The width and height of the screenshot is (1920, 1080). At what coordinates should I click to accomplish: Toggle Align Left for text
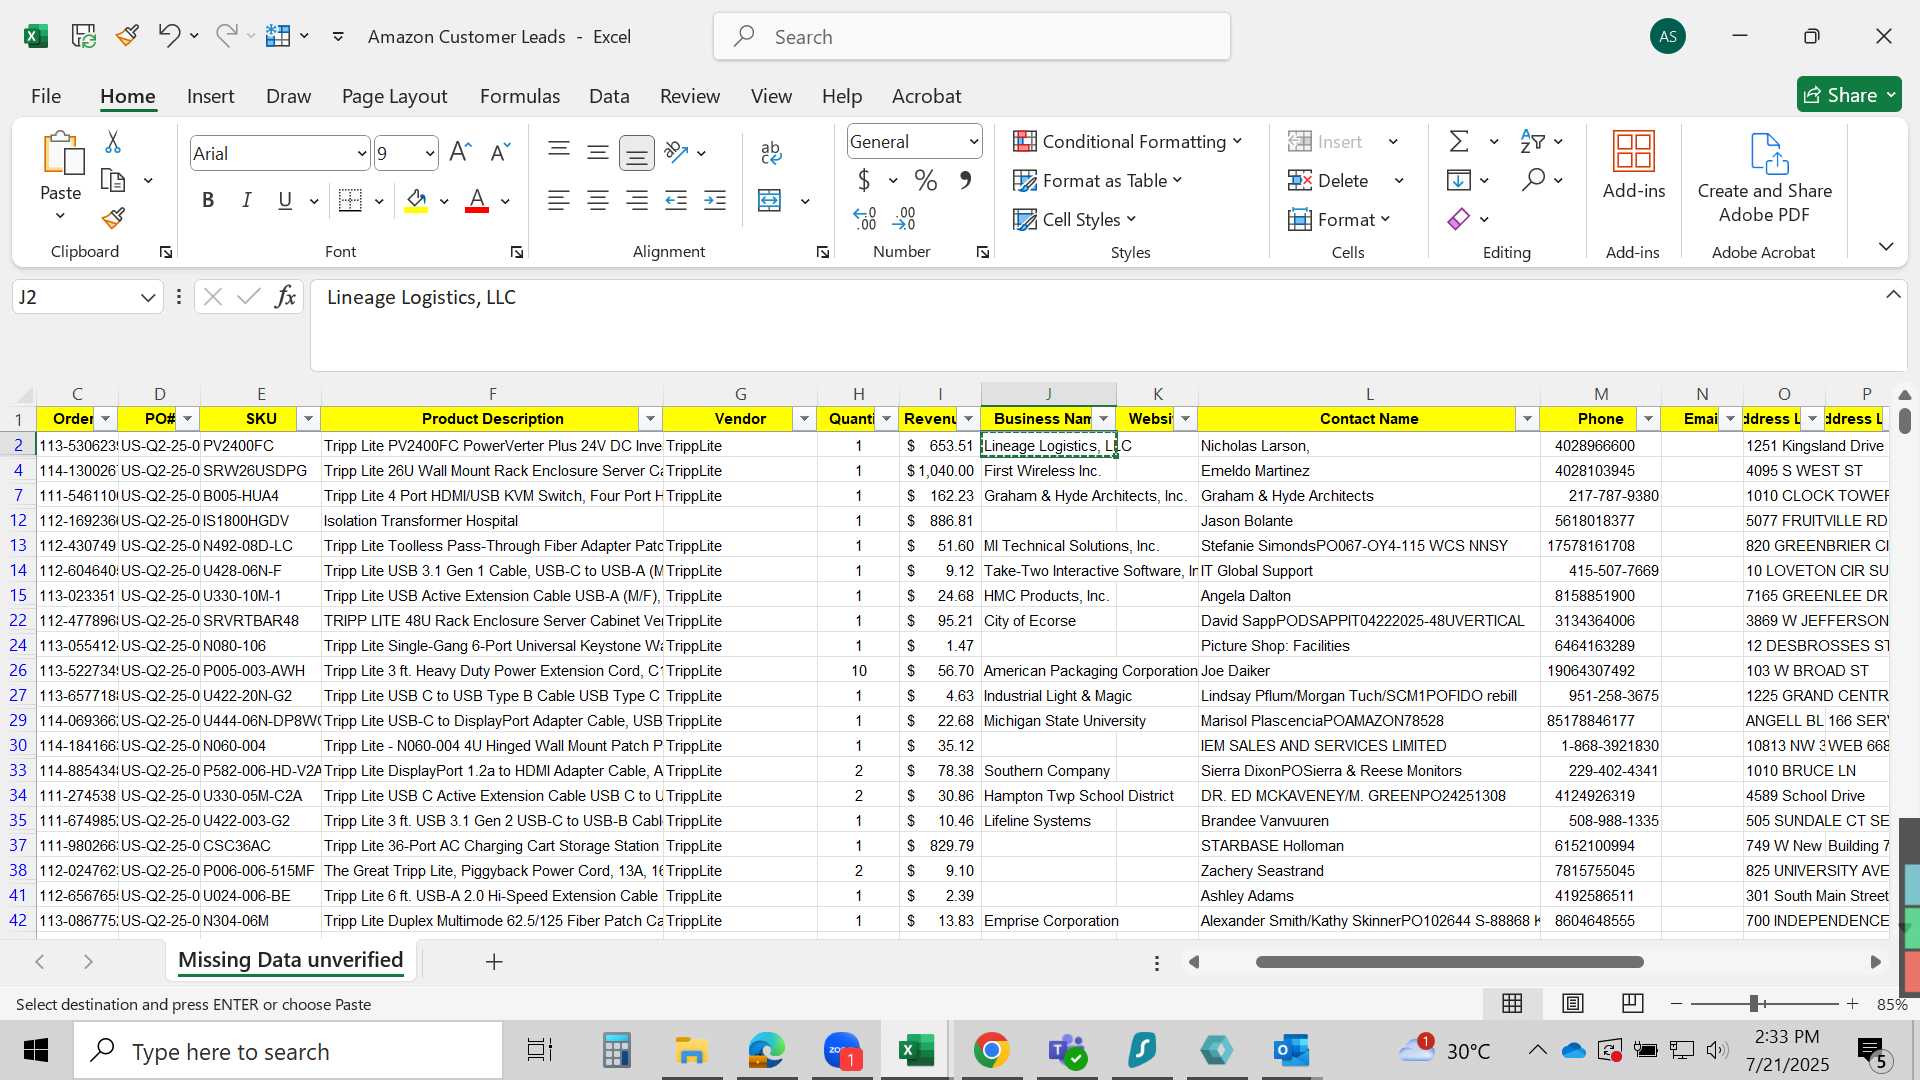pyautogui.click(x=559, y=200)
